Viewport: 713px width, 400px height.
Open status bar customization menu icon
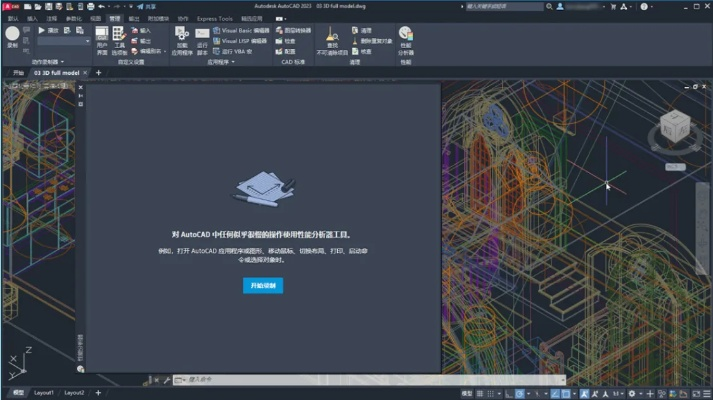(x=707, y=394)
